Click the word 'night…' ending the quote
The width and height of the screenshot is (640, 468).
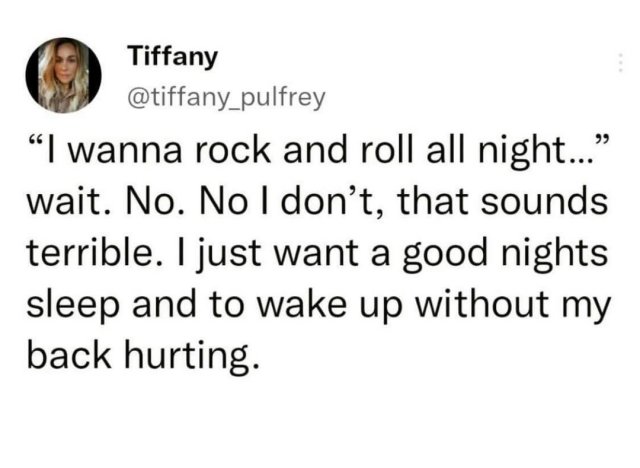pyautogui.click(x=535, y=153)
